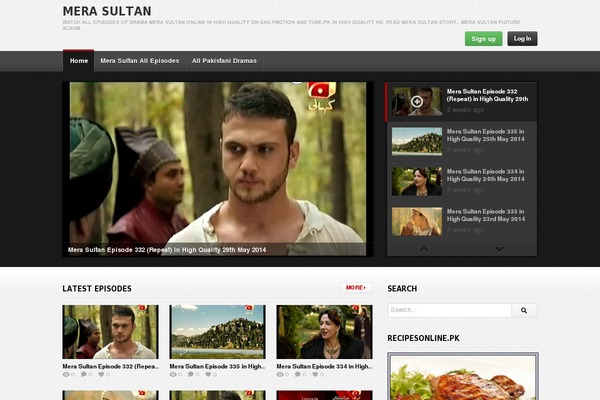The height and width of the screenshot is (400, 600).
Task: Click views eye icon under Episode 332 card
Action: coord(66,374)
